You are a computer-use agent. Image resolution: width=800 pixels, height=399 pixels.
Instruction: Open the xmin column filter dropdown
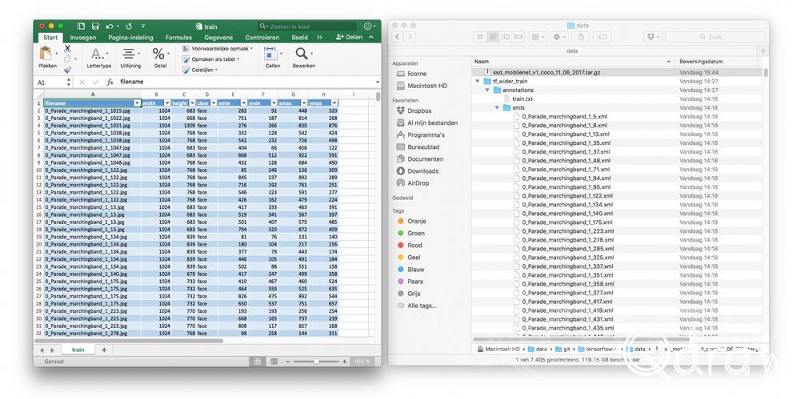tap(244, 103)
